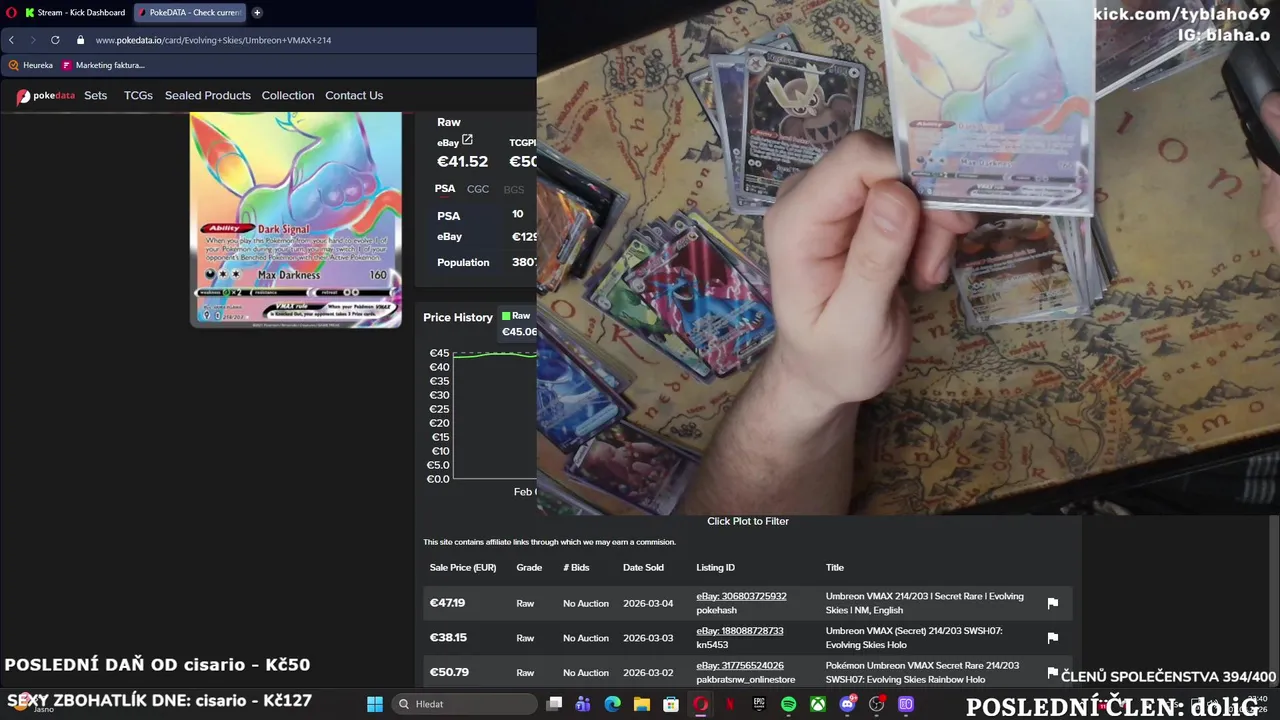Click the 2026-03-03 date sold cell
This screenshot has height=720, width=1280.
point(648,638)
